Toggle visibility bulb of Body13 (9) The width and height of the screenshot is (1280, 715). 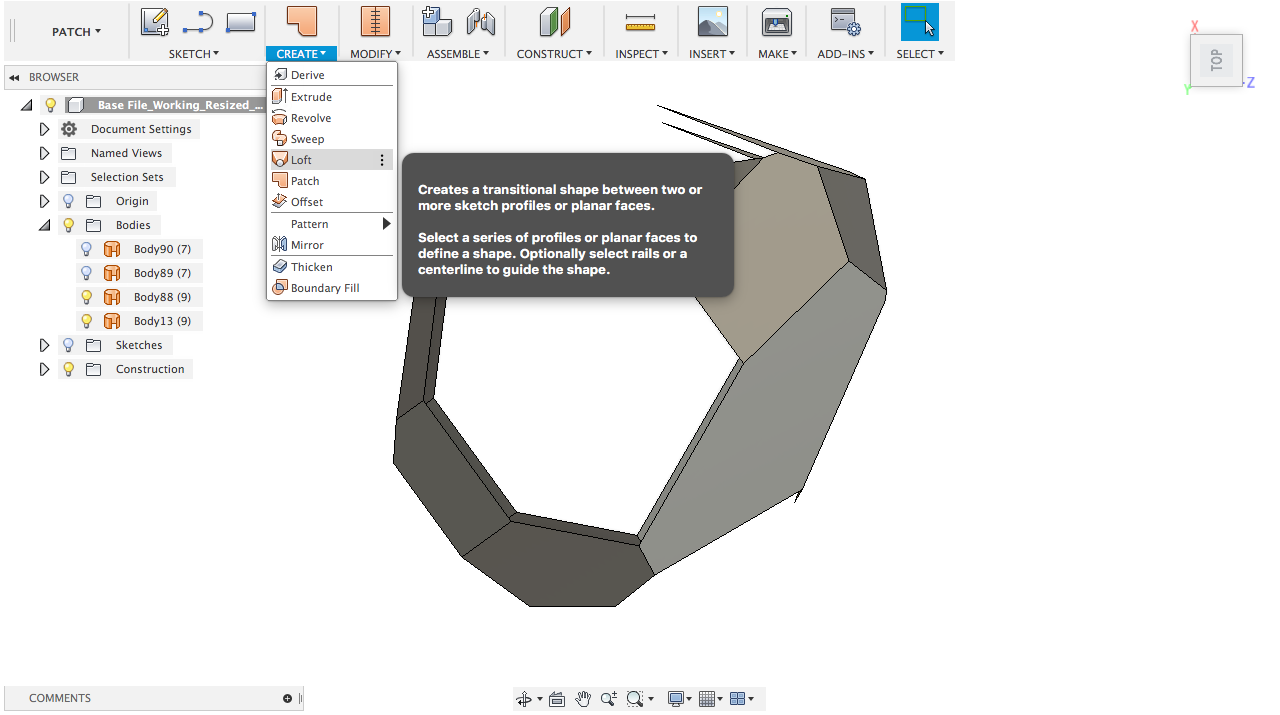click(x=87, y=321)
